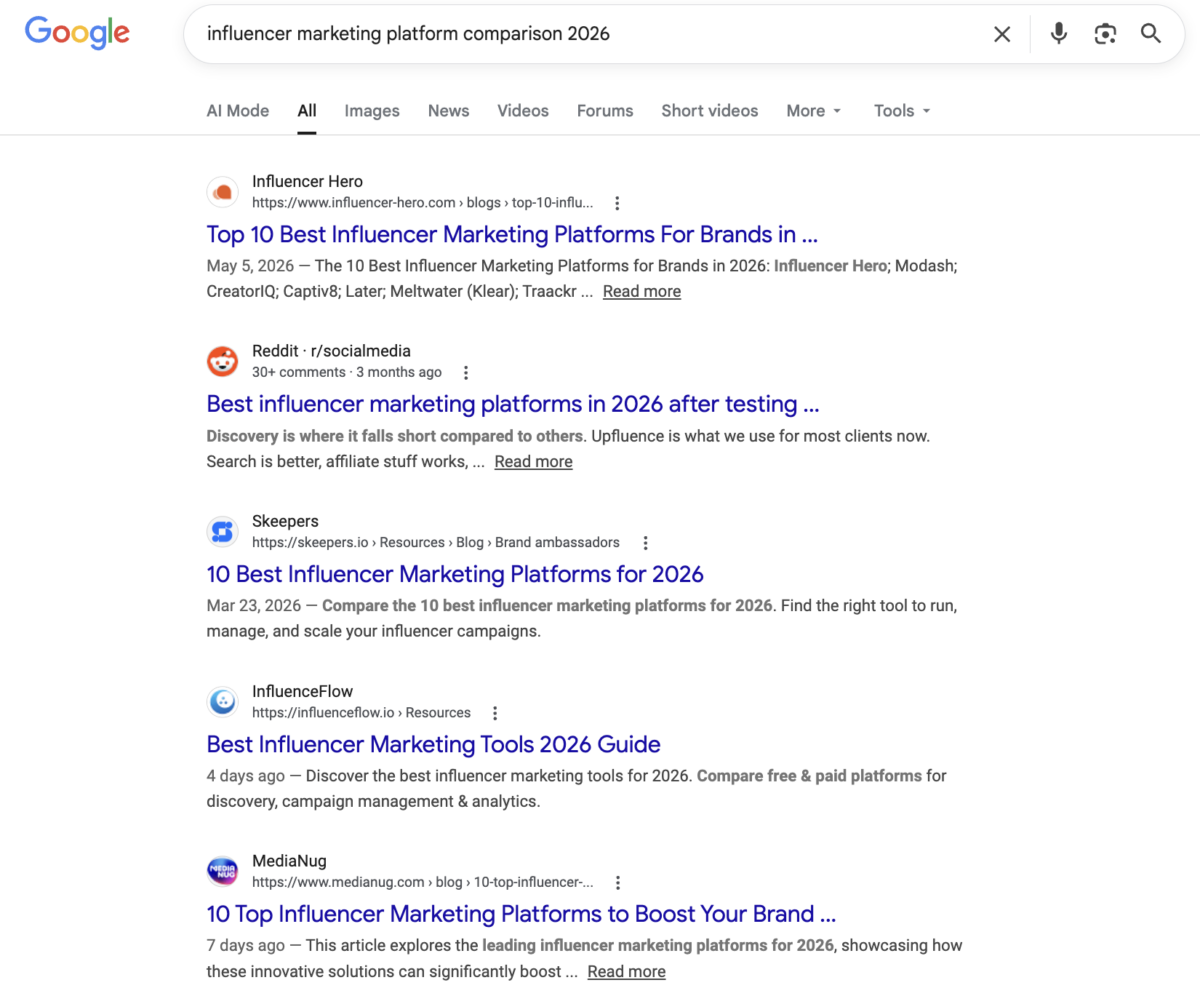Open the Tools dropdown
This screenshot has height=988, width=1200.
902,111
